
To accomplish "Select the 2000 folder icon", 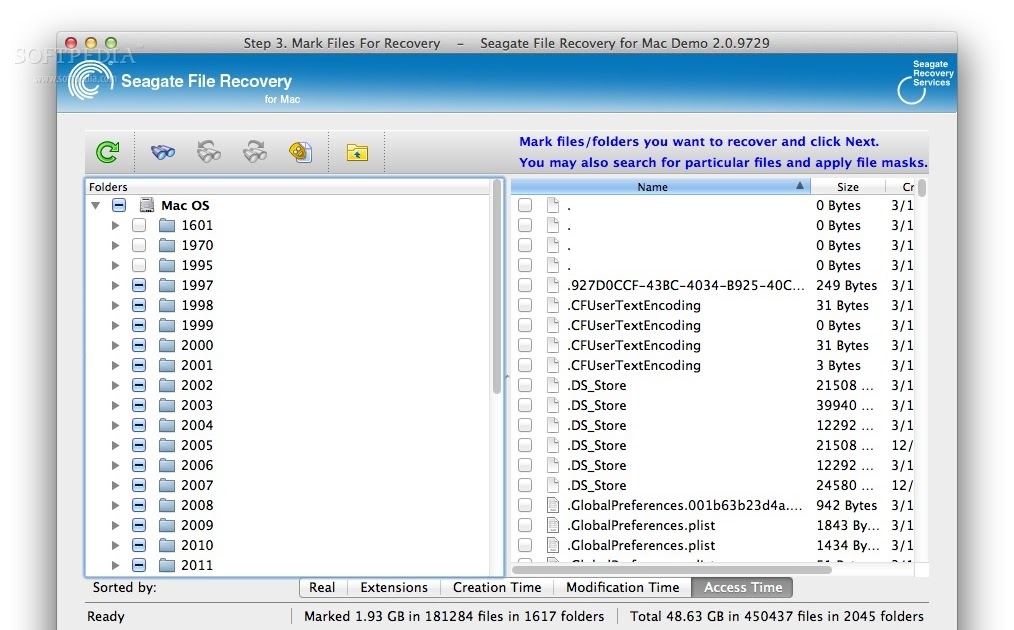I will [x=167, y=345].
